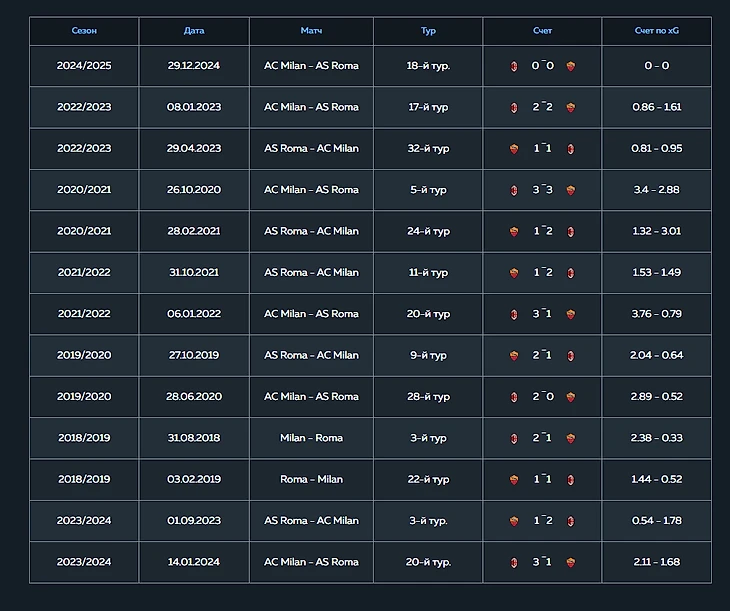Image resolution: width=730 pixels, height=611 pixels.
Task: Select the date 01.09.2023
Action: pos(194,521)
